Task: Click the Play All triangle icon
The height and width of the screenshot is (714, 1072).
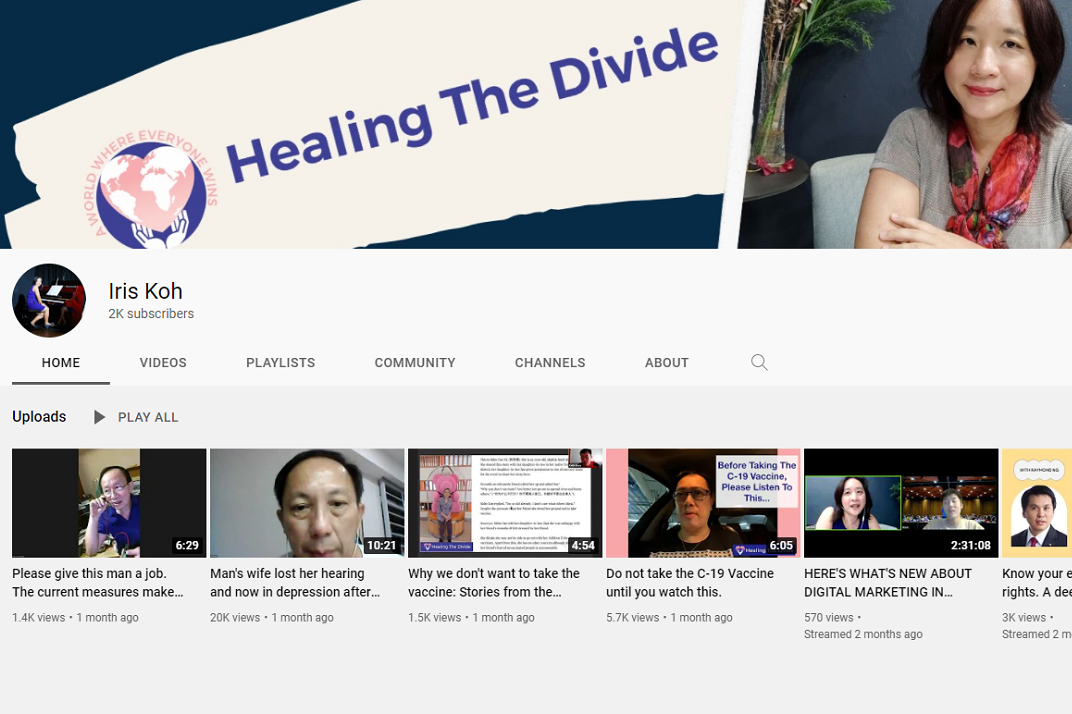Action: pyautogui.click(x=99, y=417)
